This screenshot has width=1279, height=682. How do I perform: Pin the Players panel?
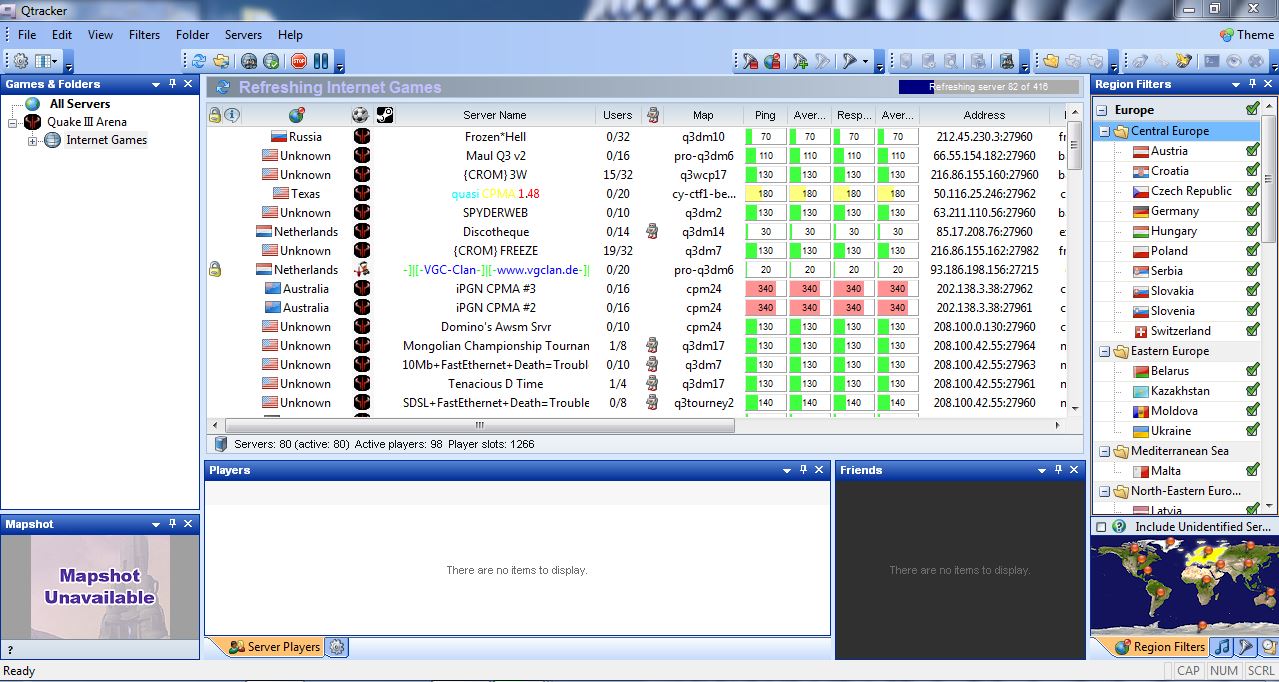tap(802, 470)
